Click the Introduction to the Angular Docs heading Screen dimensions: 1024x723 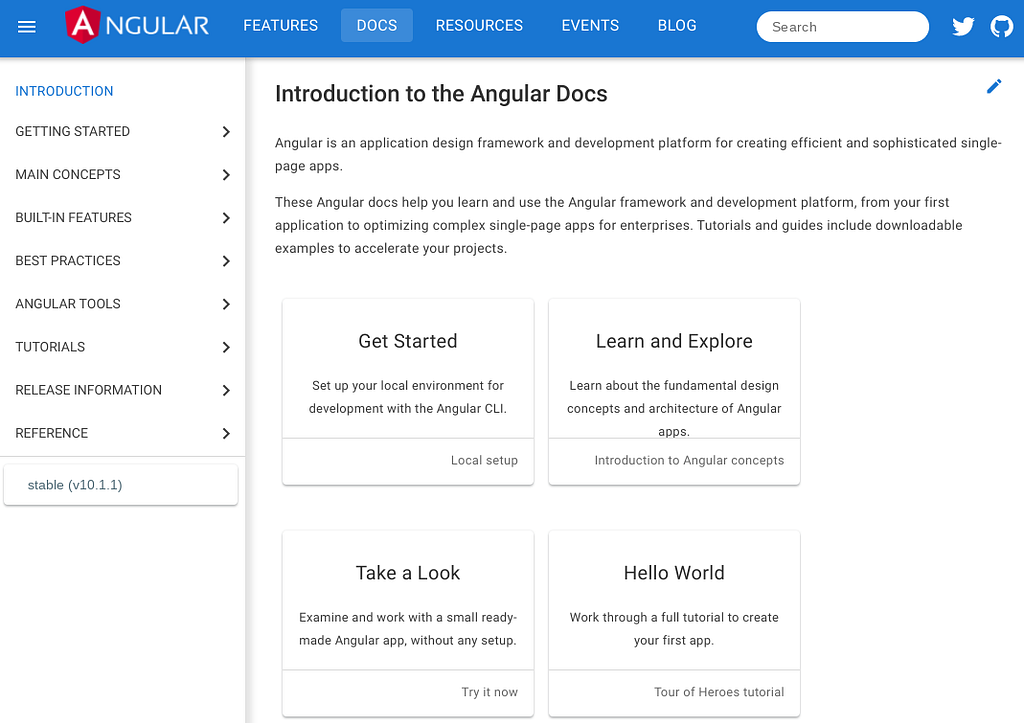pyautogui.click(x=441, y=94)
